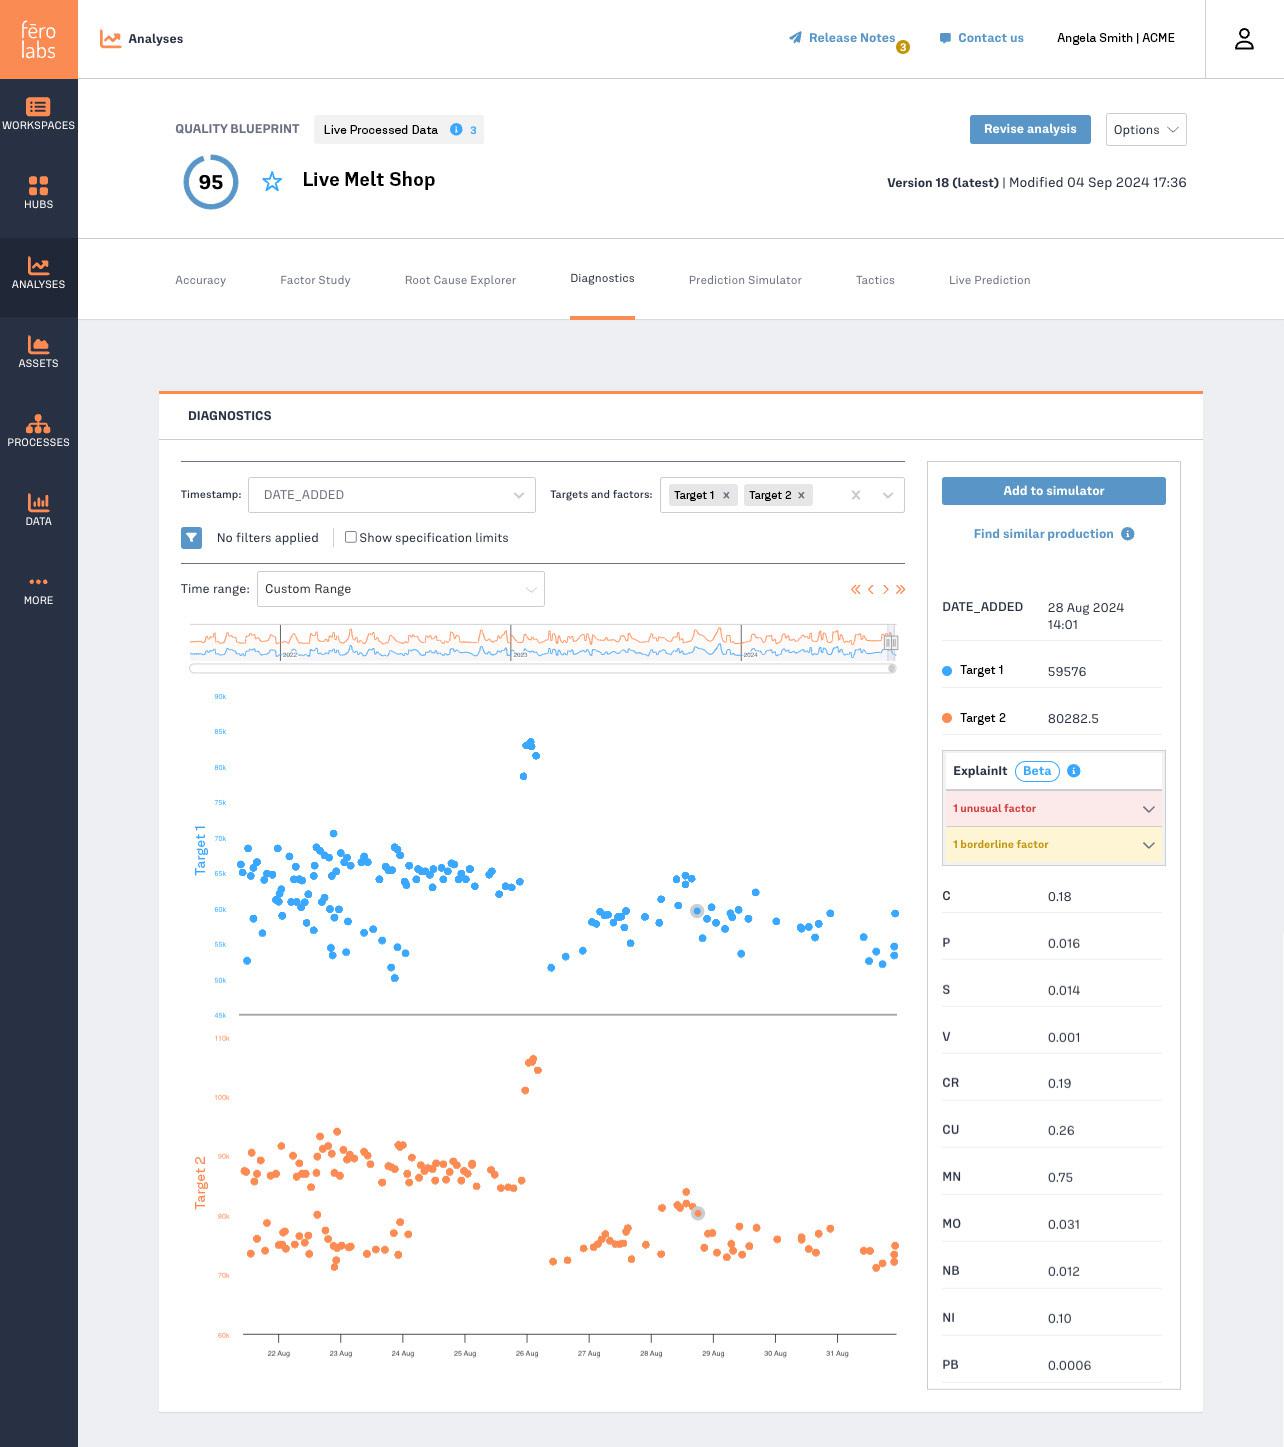
Task: Click the blue filter funnel icon
Action: point(191,538)
